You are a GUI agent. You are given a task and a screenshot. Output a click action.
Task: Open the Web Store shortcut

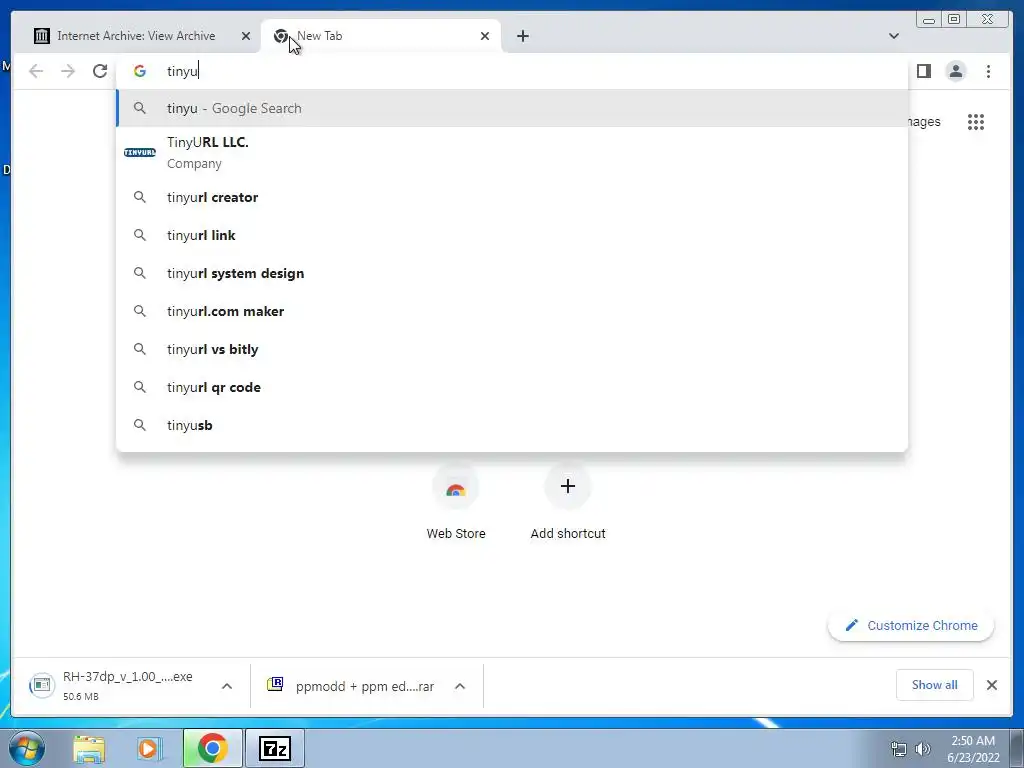click(x=456, y=504)
